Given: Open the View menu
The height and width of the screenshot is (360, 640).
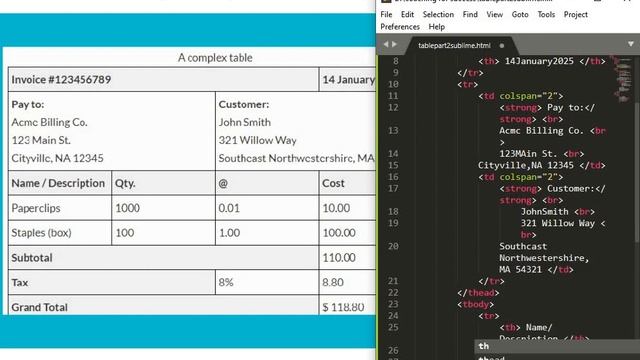Looking at the screenshot, I should tap(495, 14).
